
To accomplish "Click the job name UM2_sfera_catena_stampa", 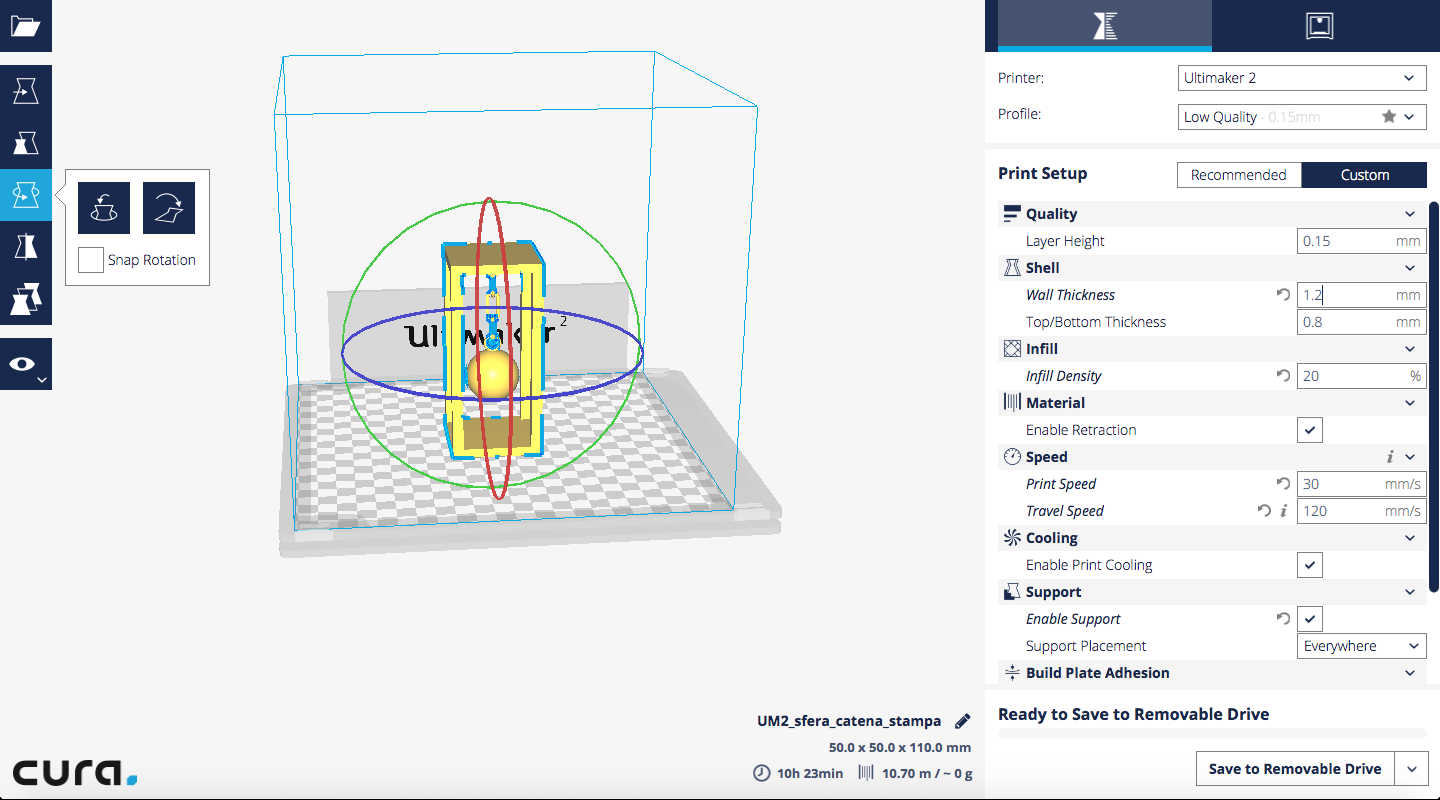I will click(x=849, y=721).
